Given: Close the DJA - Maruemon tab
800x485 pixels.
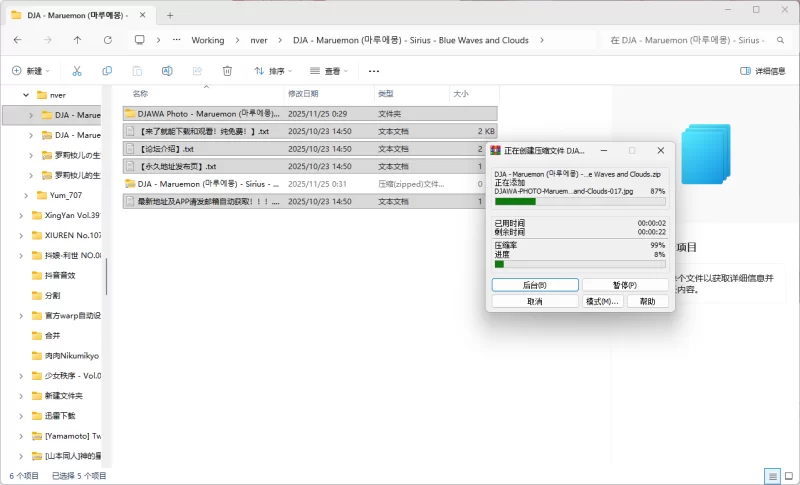Looking at the screenshot, I should (x=142, y=15).
